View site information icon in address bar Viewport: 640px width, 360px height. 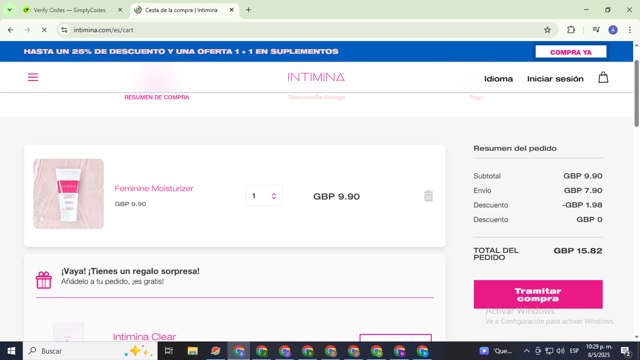click(64, 30)
